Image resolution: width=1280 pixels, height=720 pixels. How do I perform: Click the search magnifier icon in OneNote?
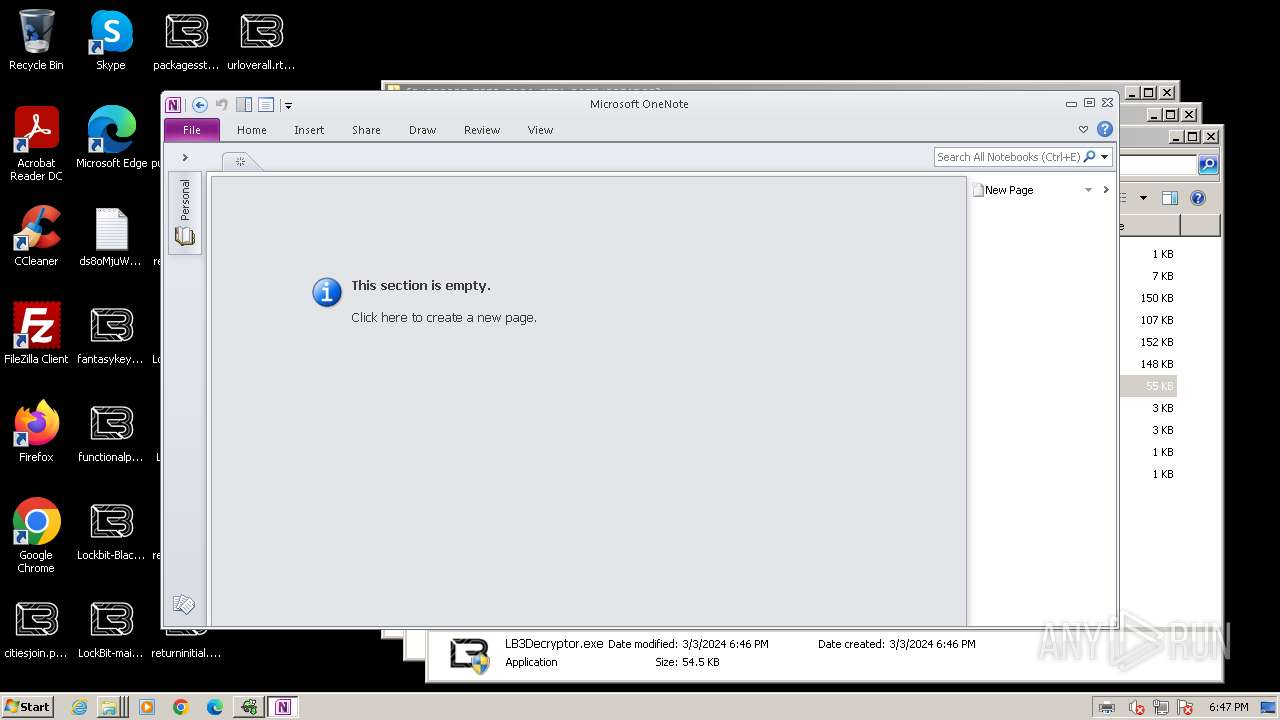tap(1090, 157)
